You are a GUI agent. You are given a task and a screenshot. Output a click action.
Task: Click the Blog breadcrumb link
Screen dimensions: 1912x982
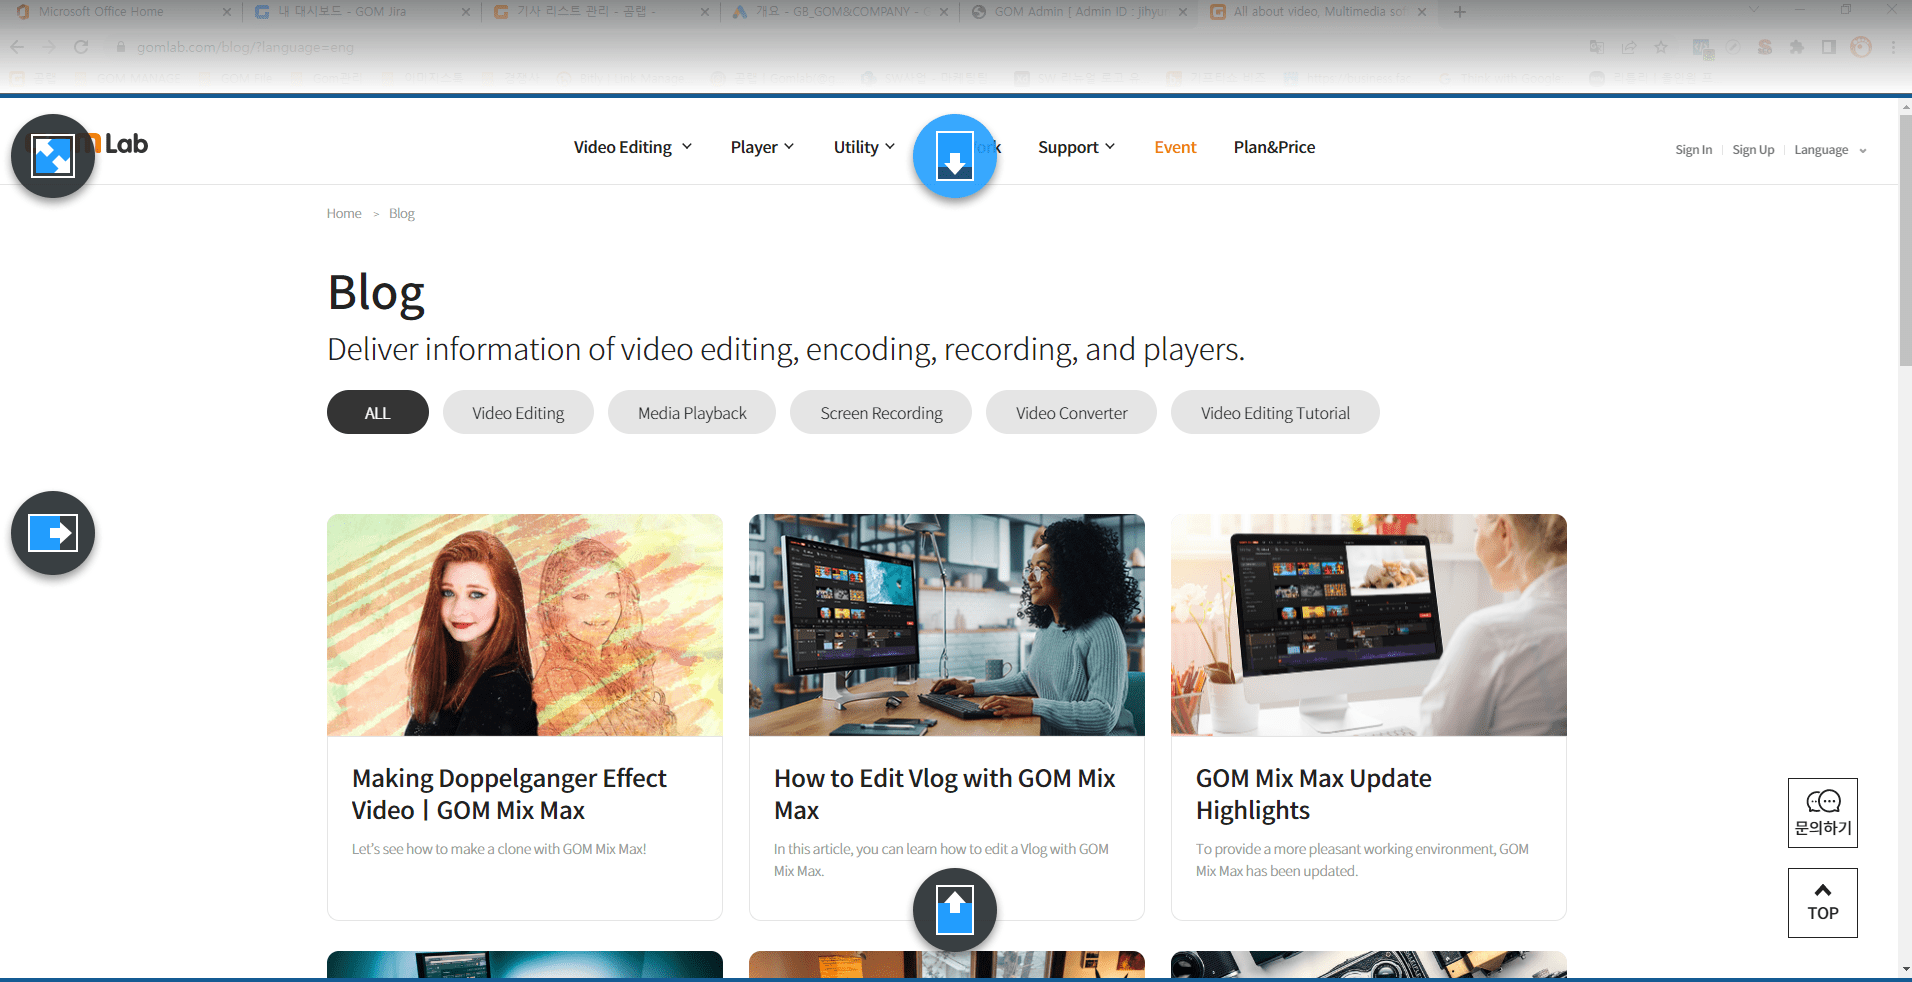(x=401, y=213)
